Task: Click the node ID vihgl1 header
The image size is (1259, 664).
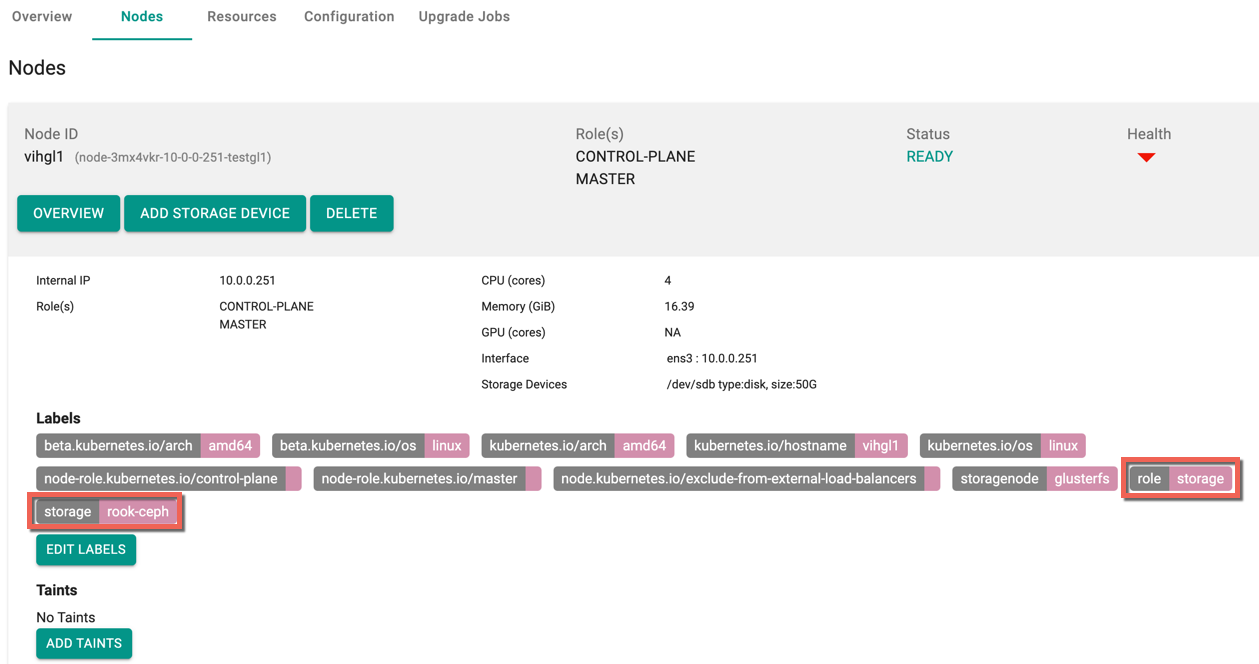Action: pos(44,157)
